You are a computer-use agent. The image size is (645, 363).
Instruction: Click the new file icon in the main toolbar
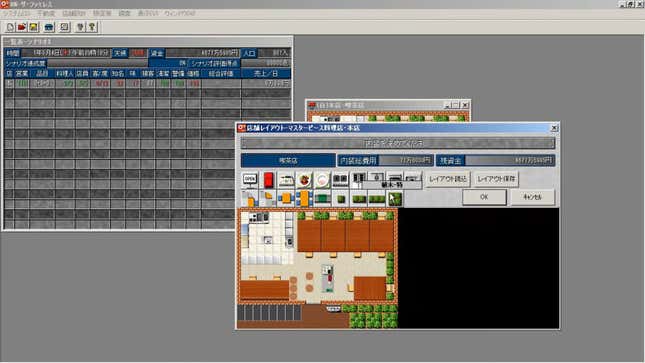(x=10, y=27)
